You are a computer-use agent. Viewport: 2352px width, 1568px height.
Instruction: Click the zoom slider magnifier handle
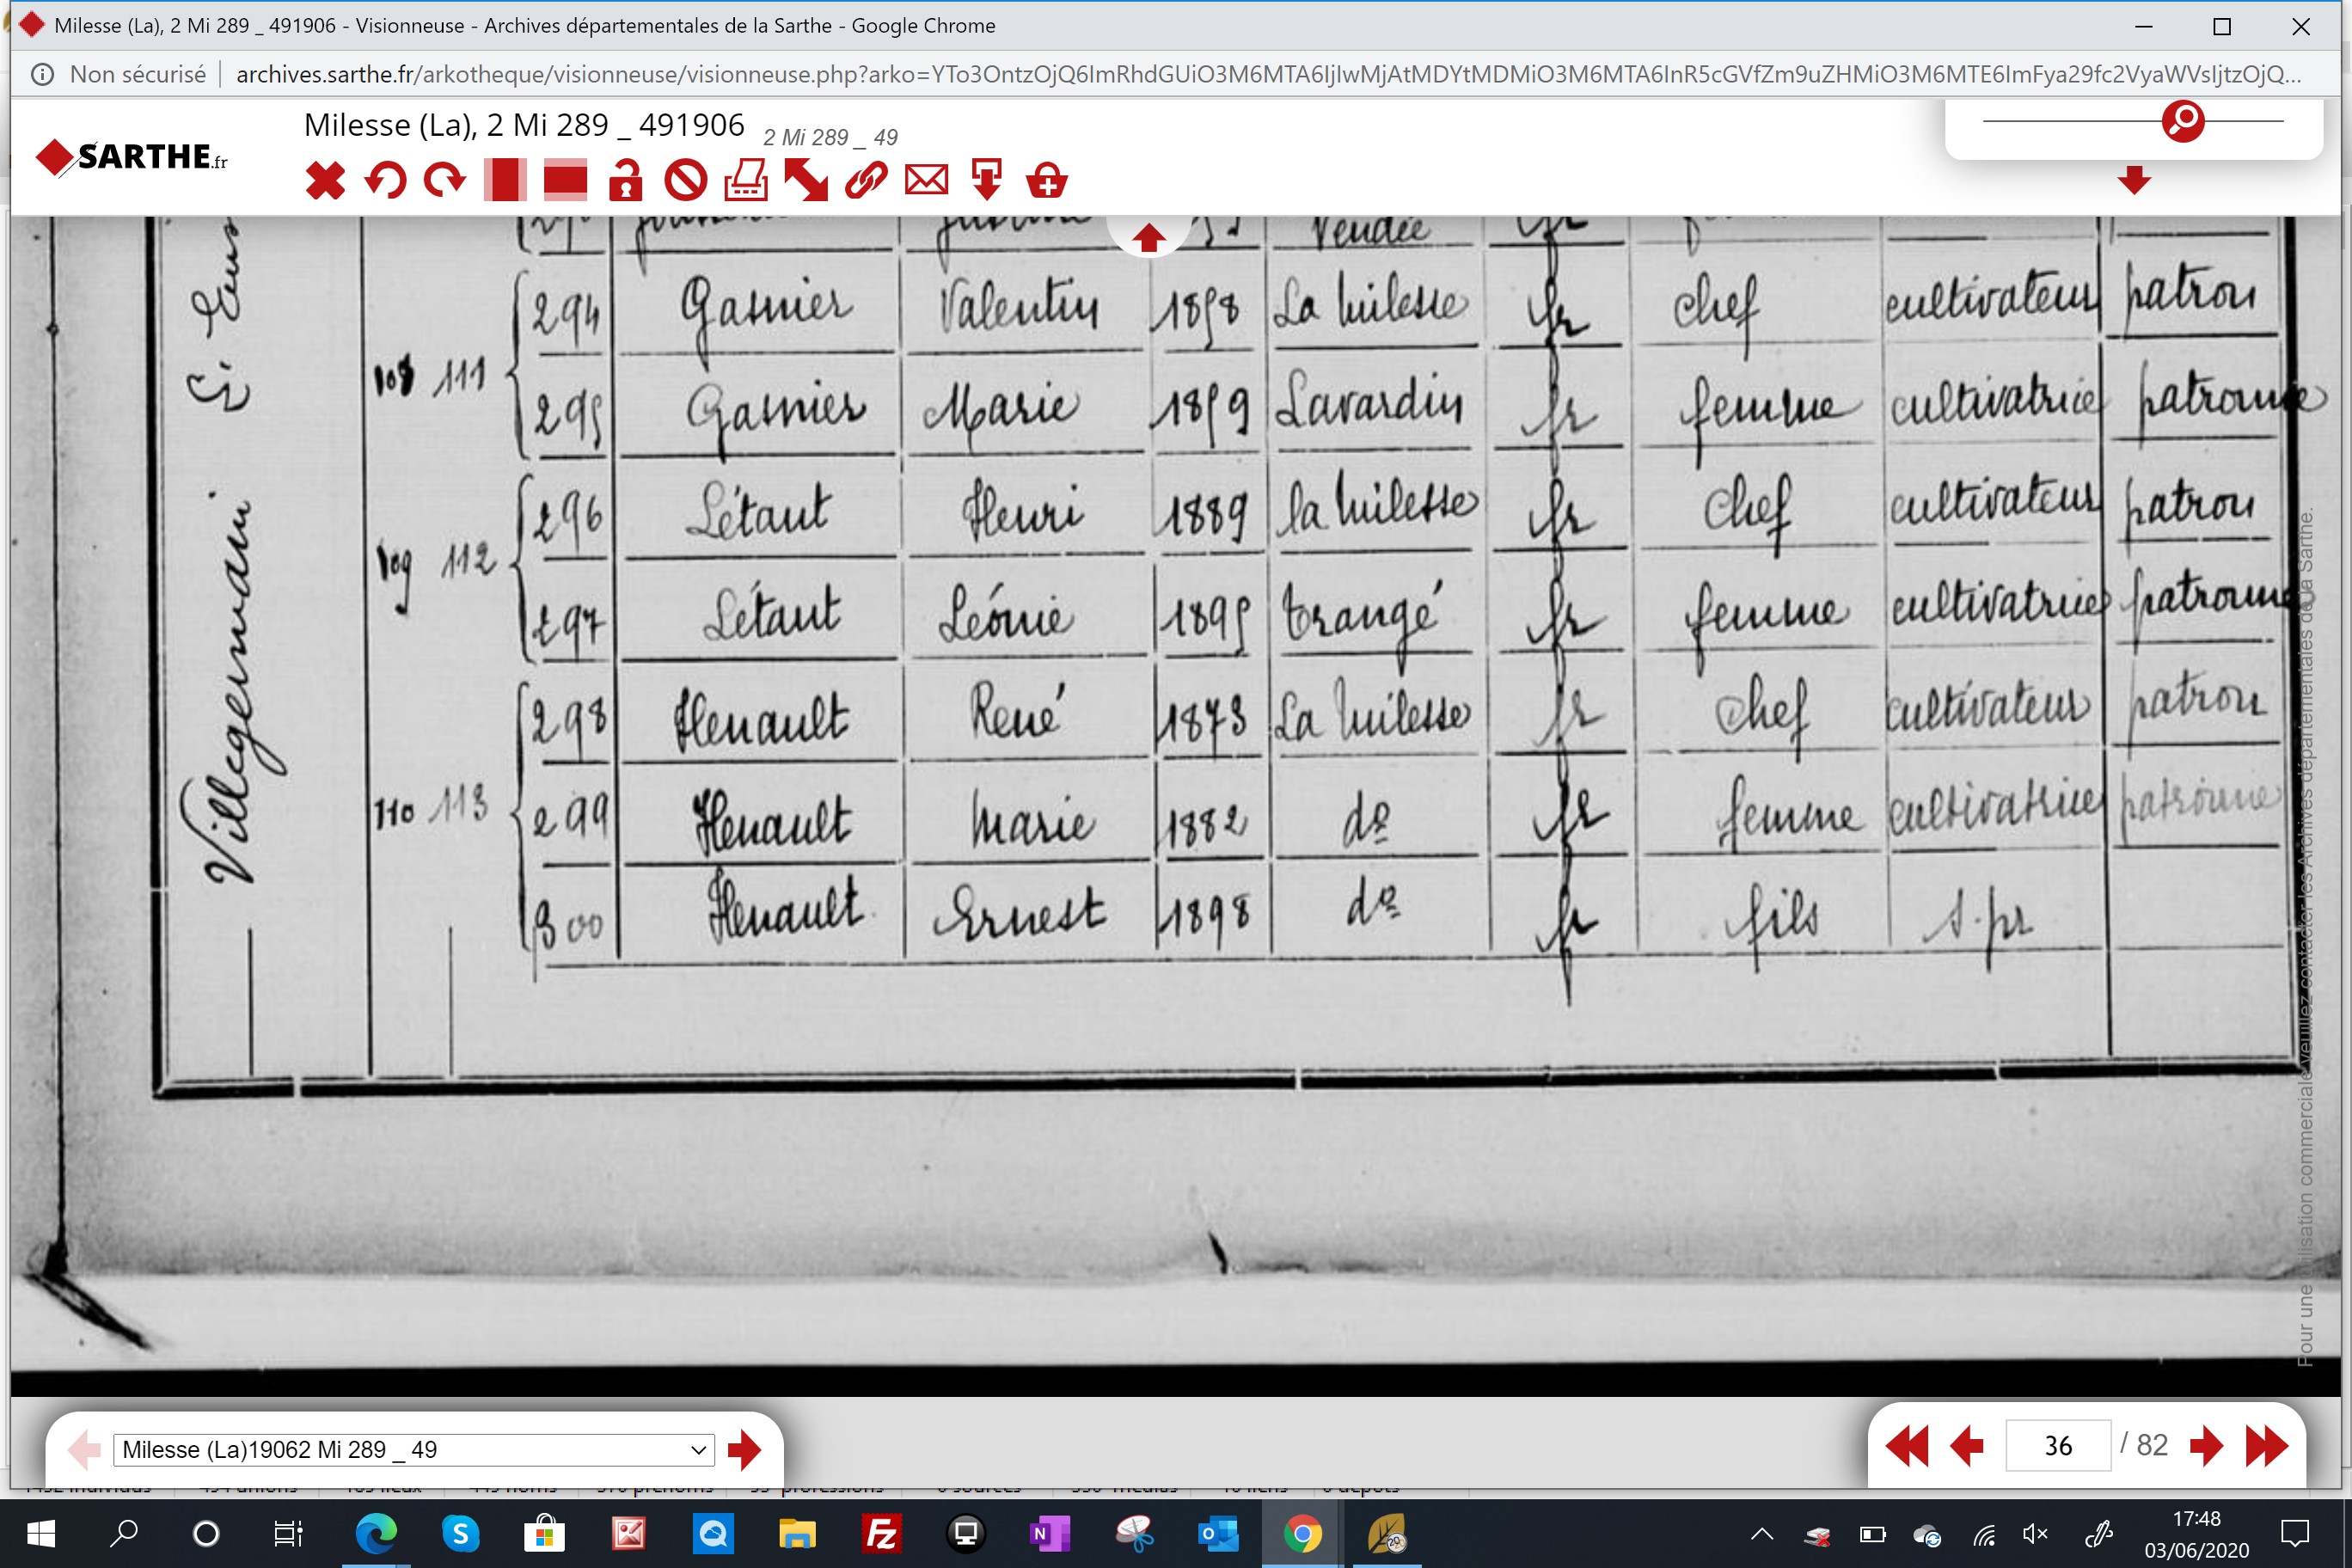click(x=2183, y=121)
